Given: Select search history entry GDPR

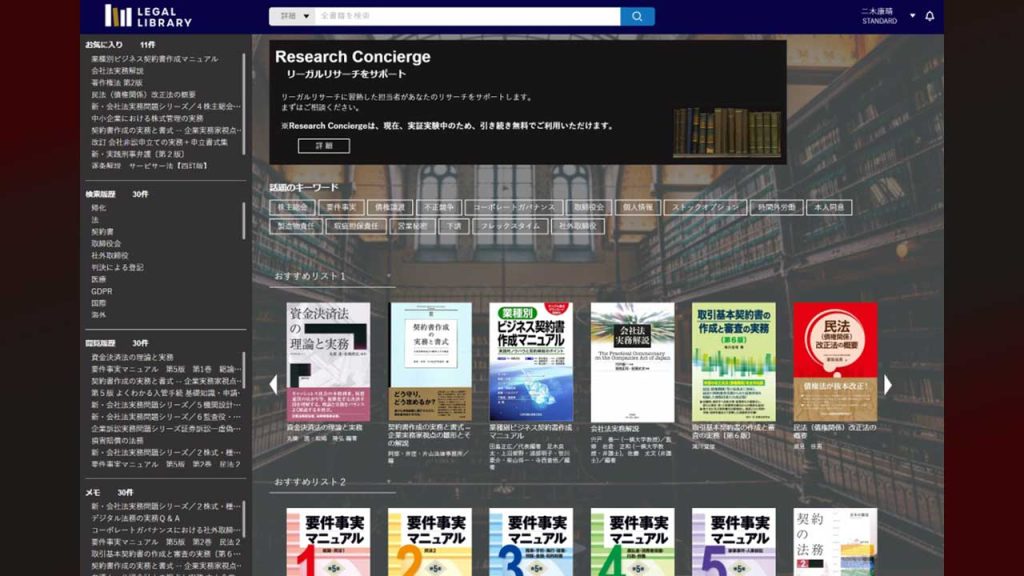Looking at the screenshot, I should point(102,291).
